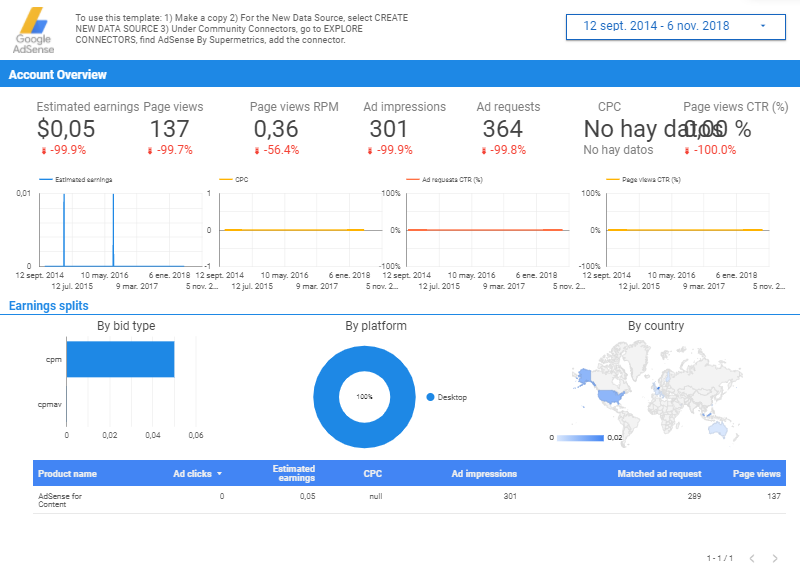Sort by Matched ad request column header
Image resolution: width=800 pixels, height=565 pixels.
(x=659, y=474)
